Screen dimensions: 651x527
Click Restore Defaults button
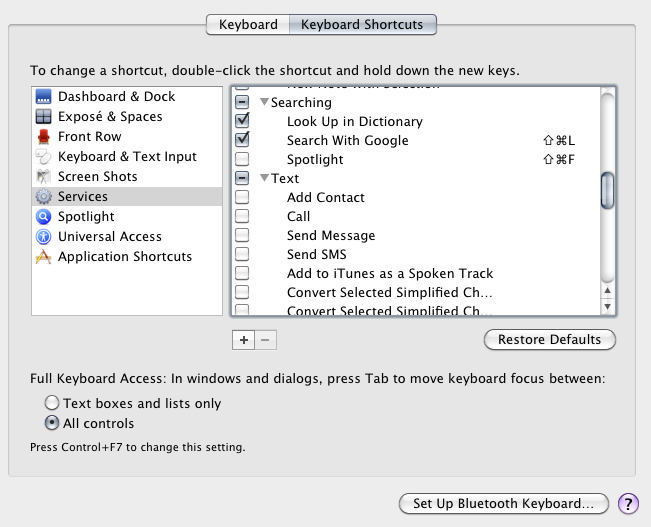tap(550, 340)
